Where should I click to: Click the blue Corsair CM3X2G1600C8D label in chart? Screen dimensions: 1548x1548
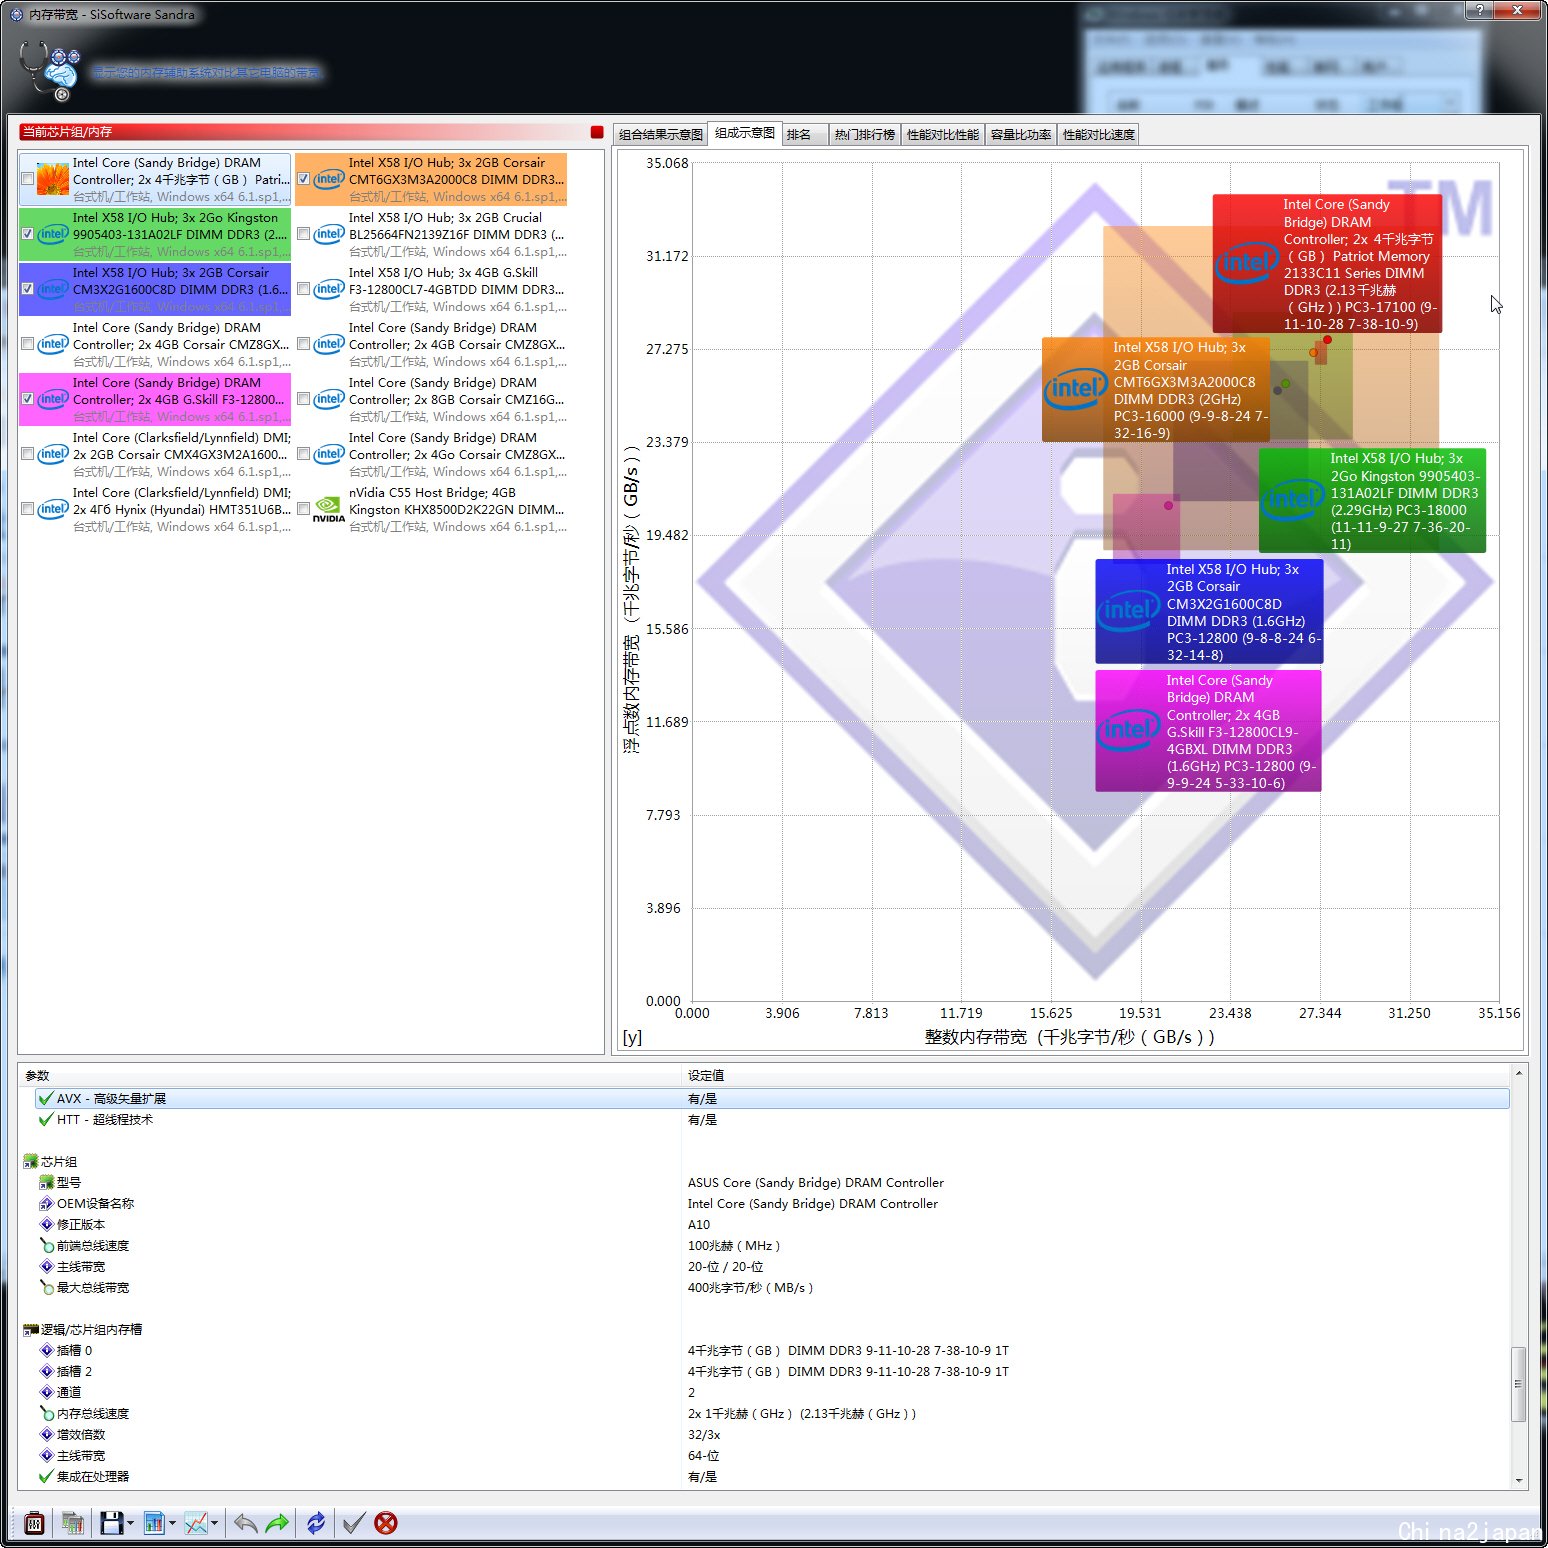click(x=1209, y=612)
